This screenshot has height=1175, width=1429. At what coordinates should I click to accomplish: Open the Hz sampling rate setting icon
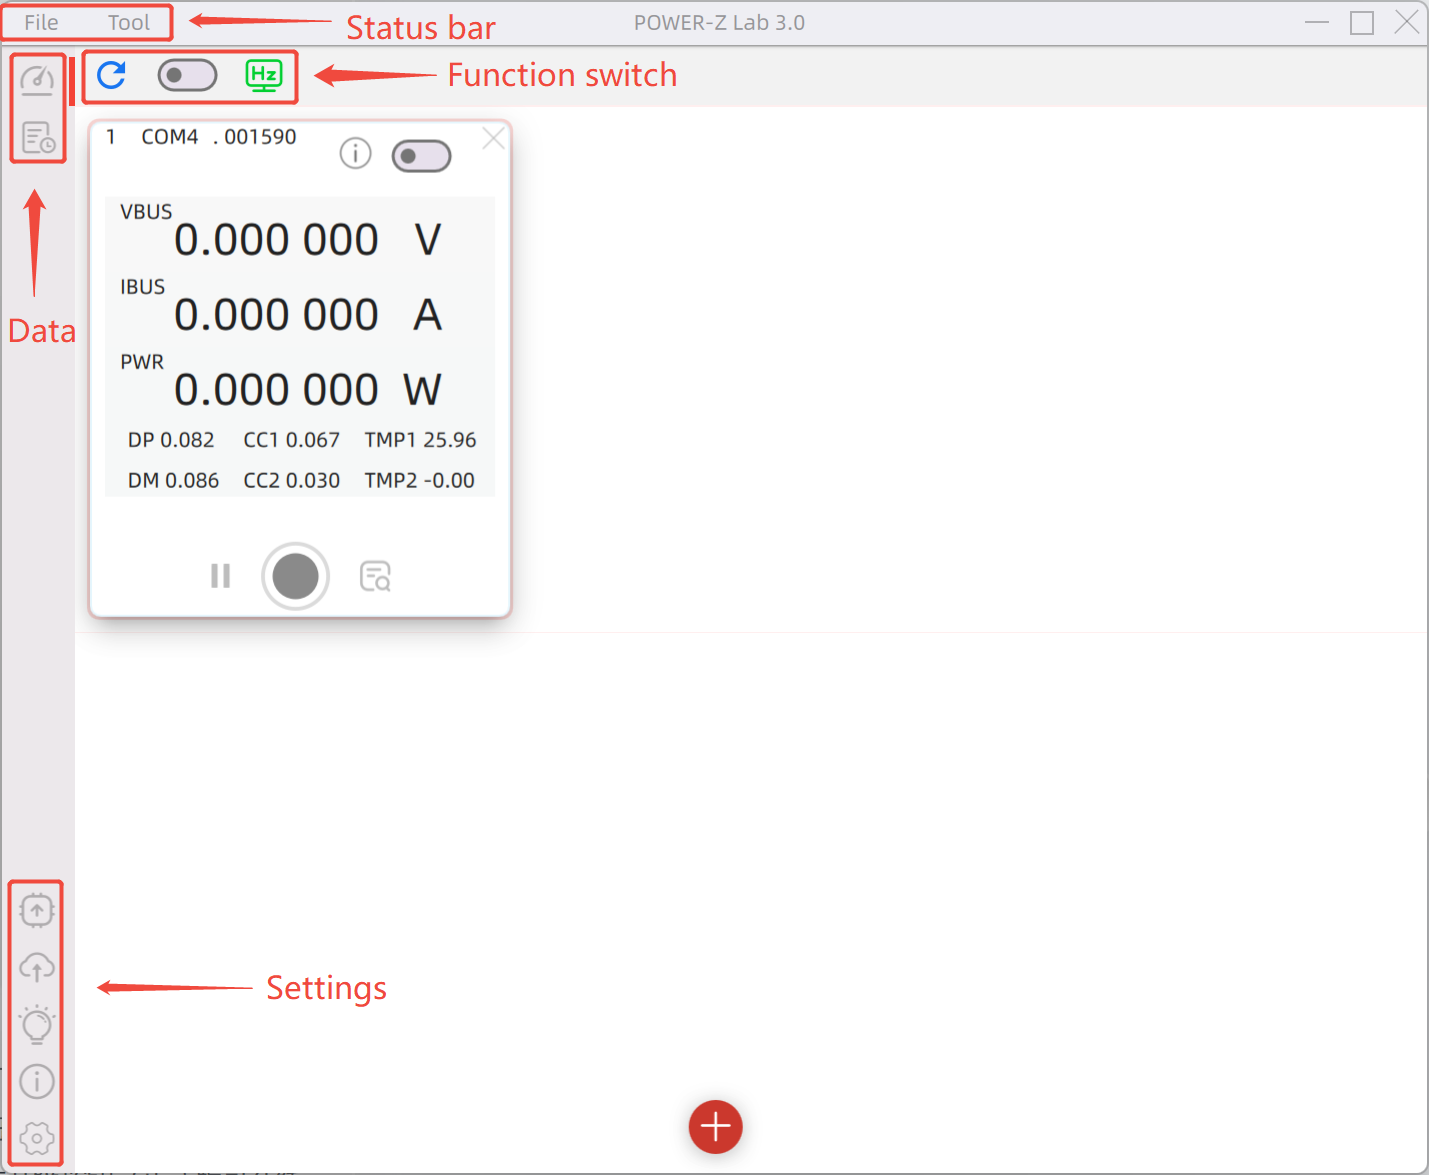pos(263,75)
